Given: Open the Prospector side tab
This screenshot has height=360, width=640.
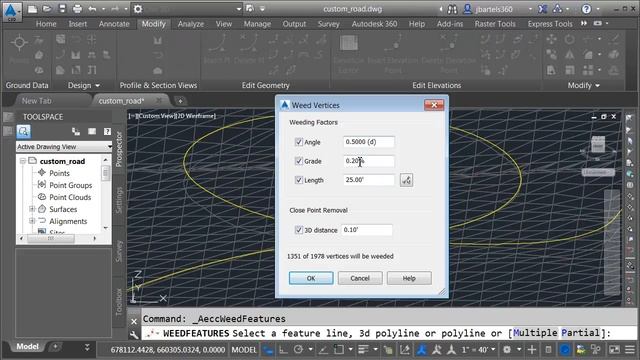Looking at the screenshot, I should [119, 149].
